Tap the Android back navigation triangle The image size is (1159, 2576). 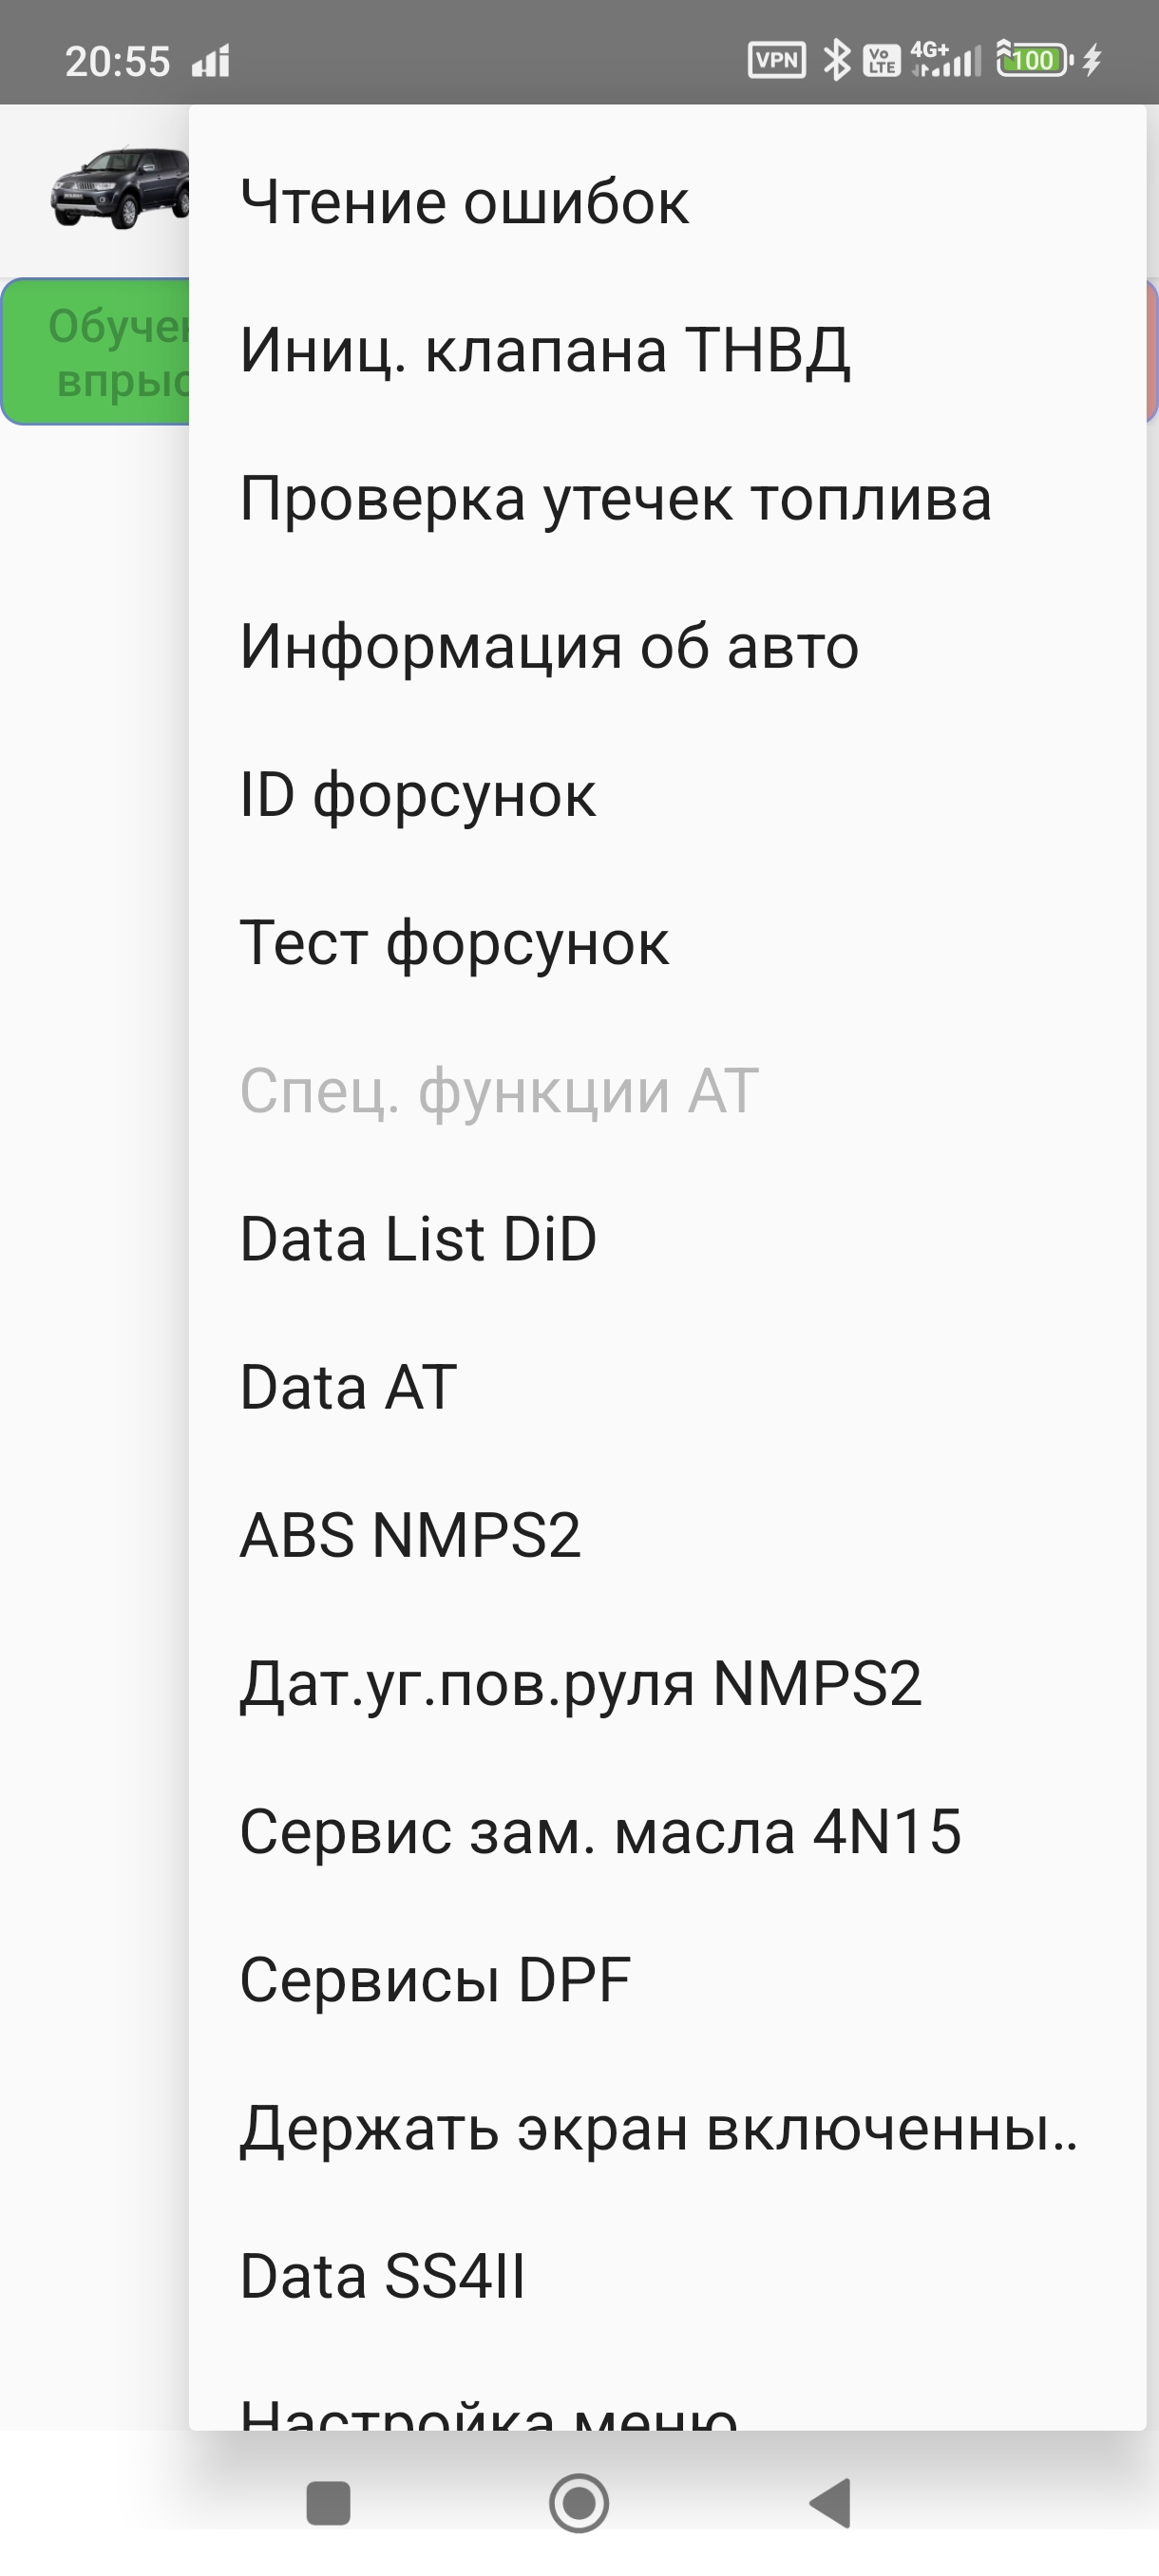pyautogui.click(x=831, y=2503)
